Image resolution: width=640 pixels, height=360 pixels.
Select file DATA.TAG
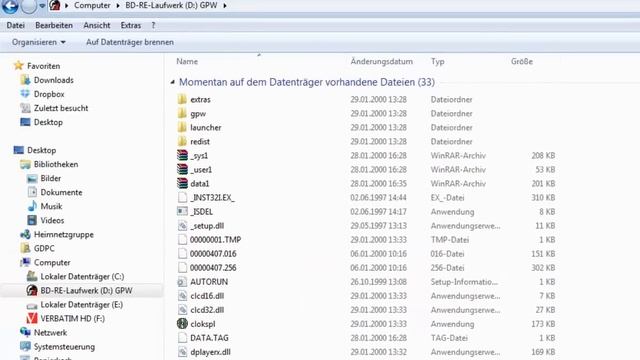tap(209, 338)
